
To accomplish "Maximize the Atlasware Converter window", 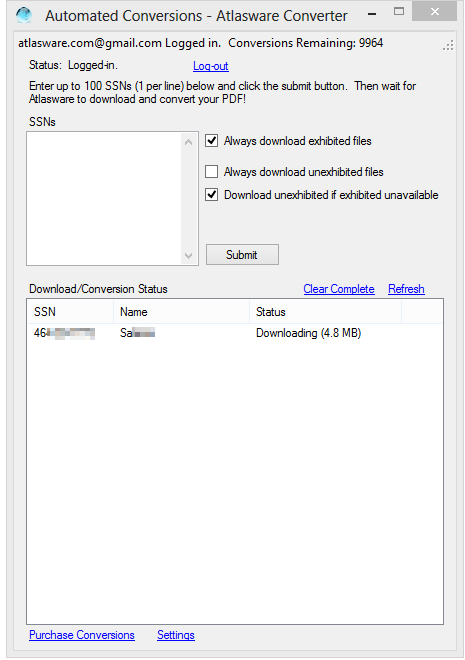I will pyautogui.click(x=399, y=12).
